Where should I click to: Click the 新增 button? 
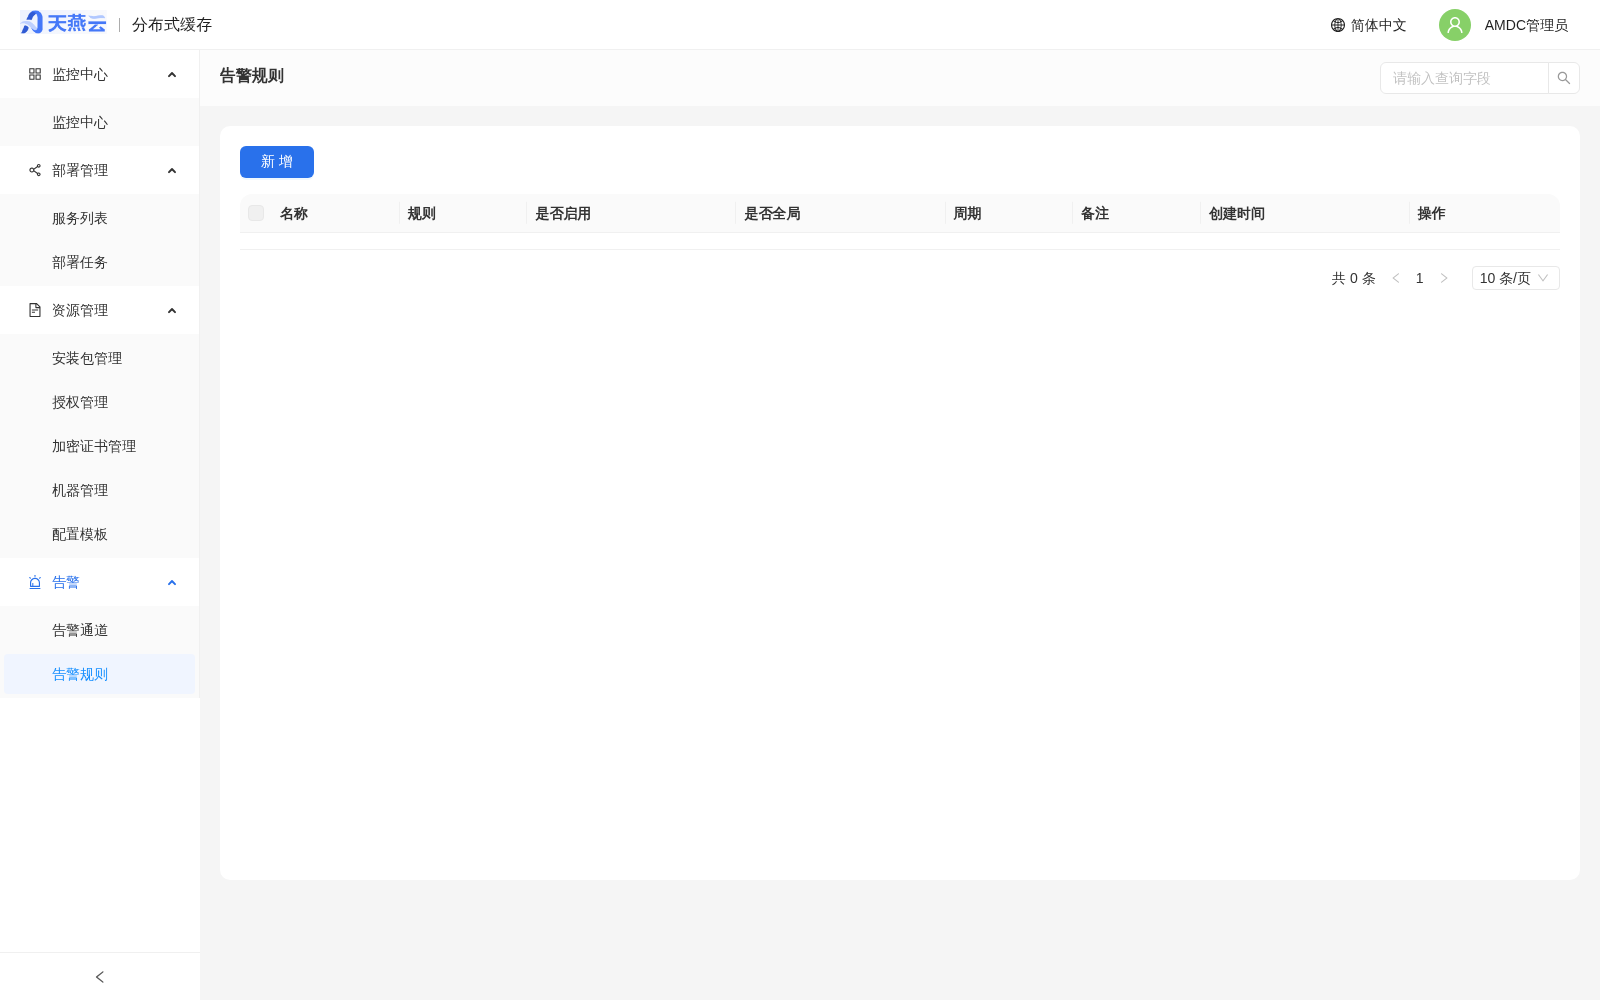click(277, 162)
